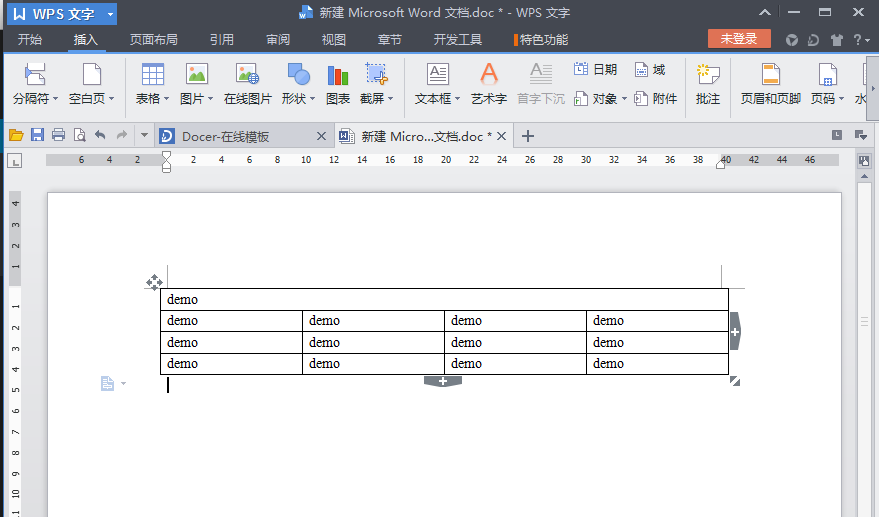Viewport: 879px width, 517px height.
Task: Click the skin shirt icon
Action: pyautogui.click(x=837, y=40)
